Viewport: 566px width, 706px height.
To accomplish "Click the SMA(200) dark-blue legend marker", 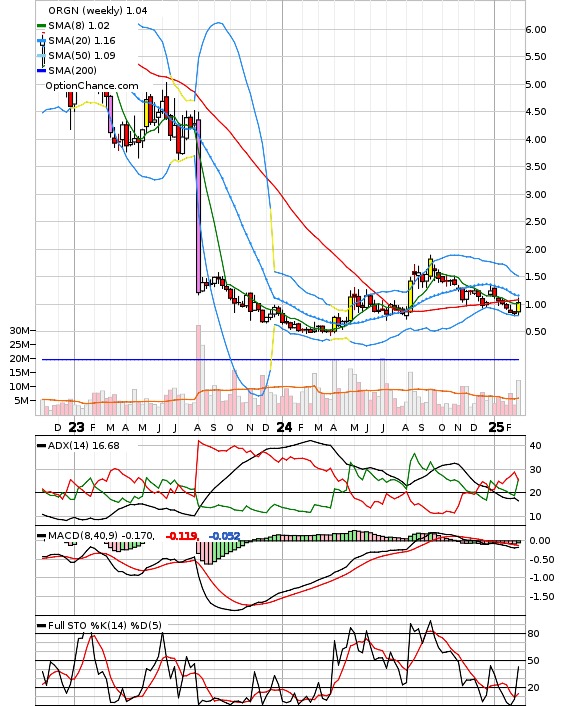I will pos(41,71).
